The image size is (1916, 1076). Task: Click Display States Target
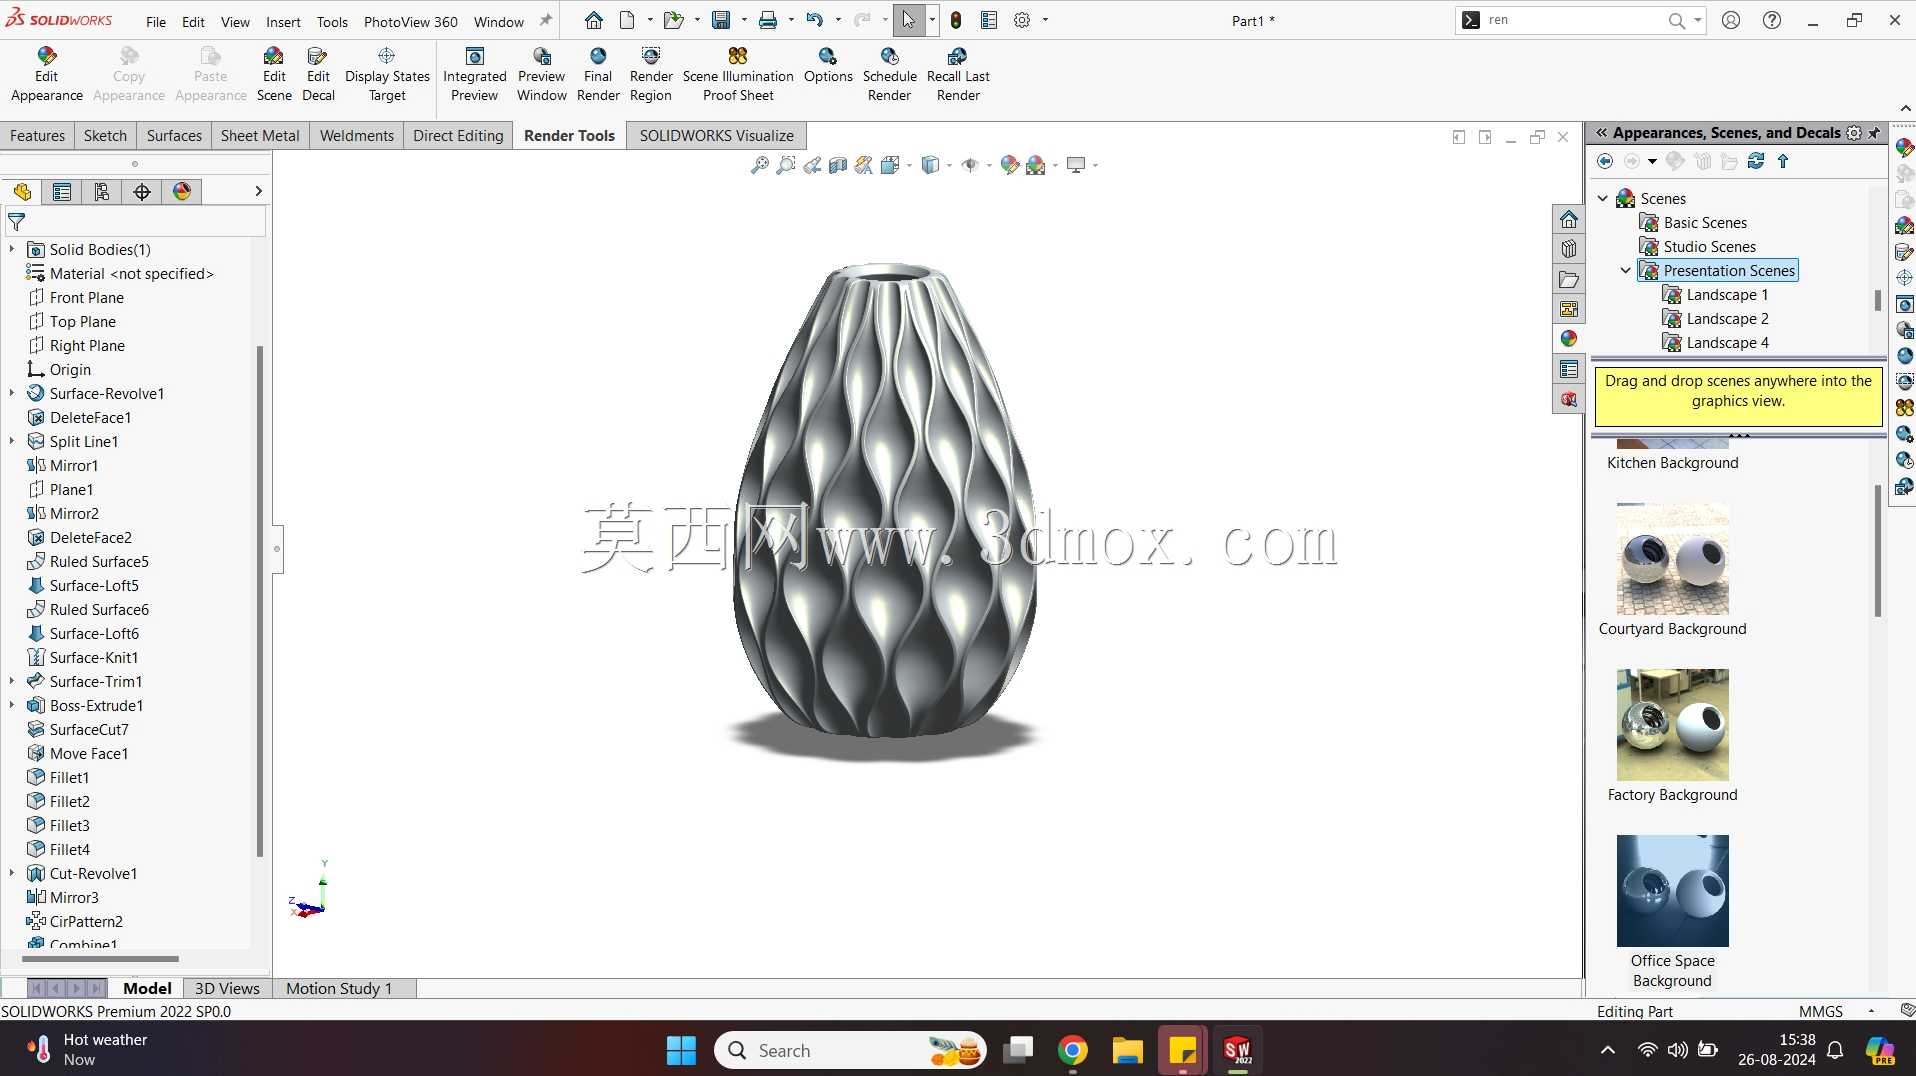387,75
